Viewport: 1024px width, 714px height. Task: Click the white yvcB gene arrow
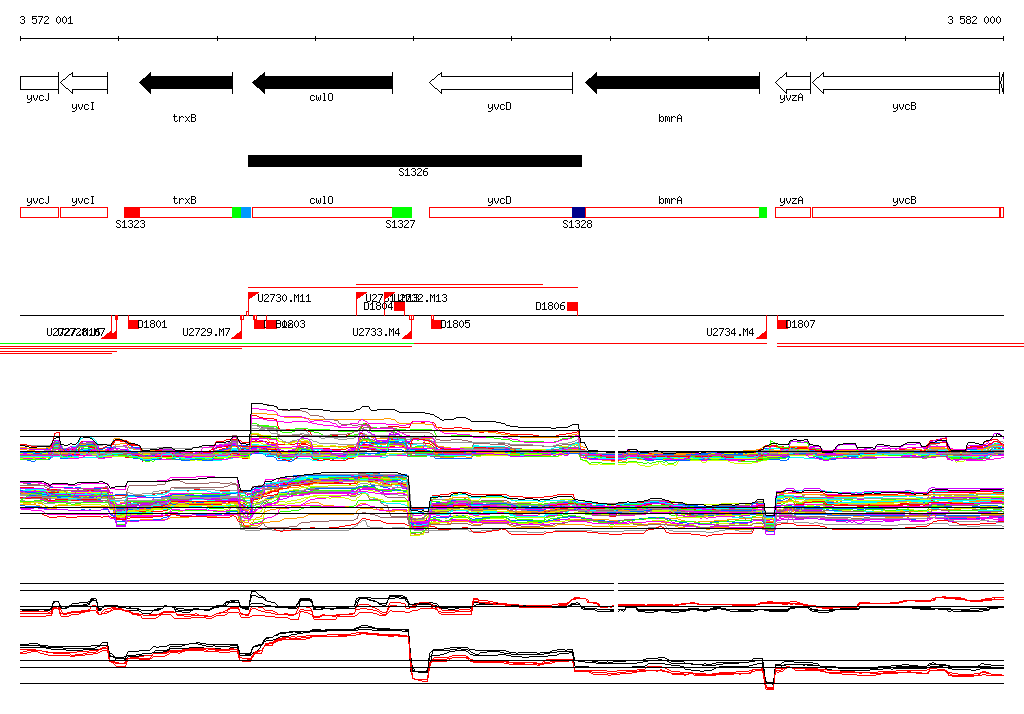[x=906, y=83]
